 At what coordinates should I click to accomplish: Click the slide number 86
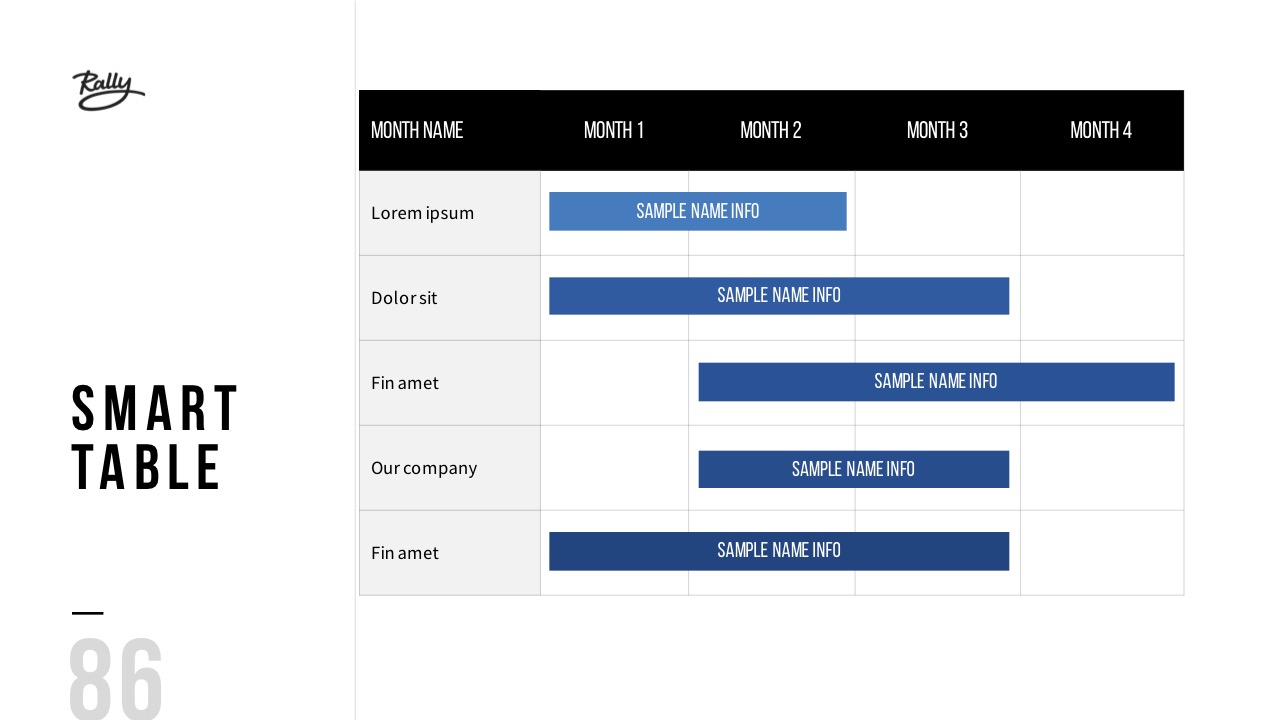(116, 678)
